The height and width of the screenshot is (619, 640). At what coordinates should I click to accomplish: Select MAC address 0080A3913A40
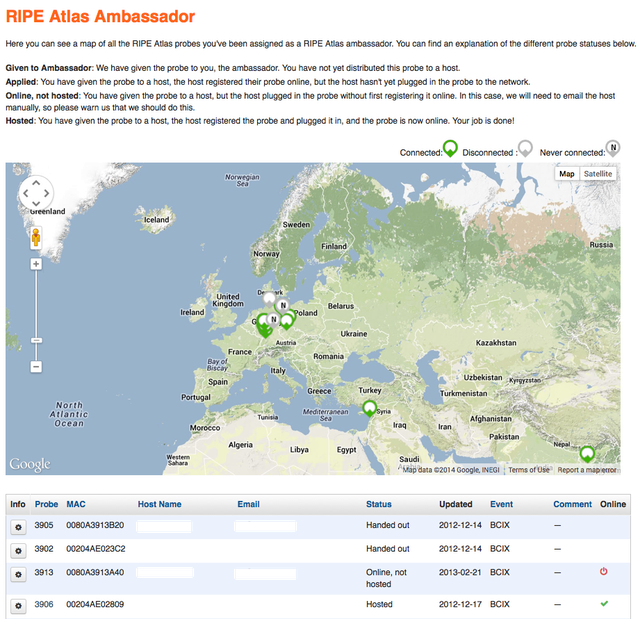click(95, 572)
